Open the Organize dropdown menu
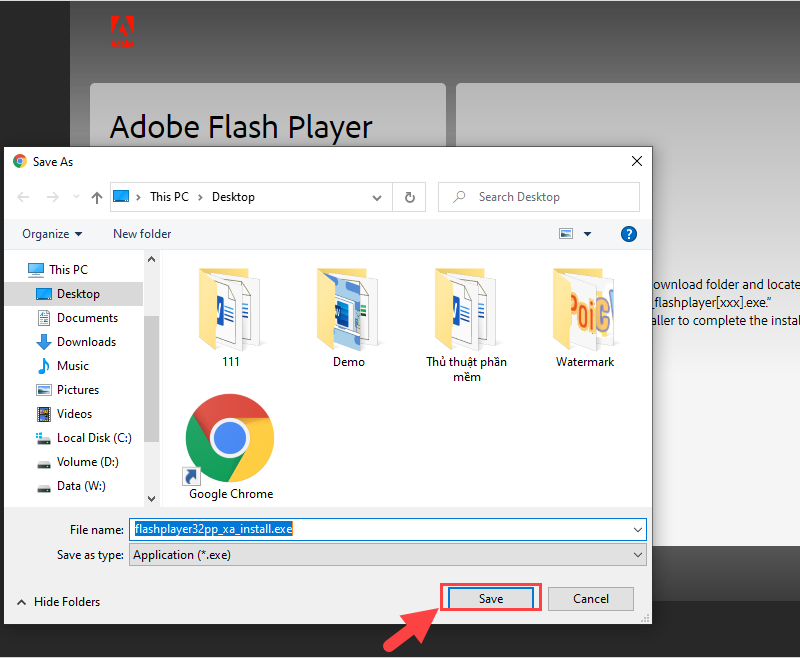 [49, 233]
